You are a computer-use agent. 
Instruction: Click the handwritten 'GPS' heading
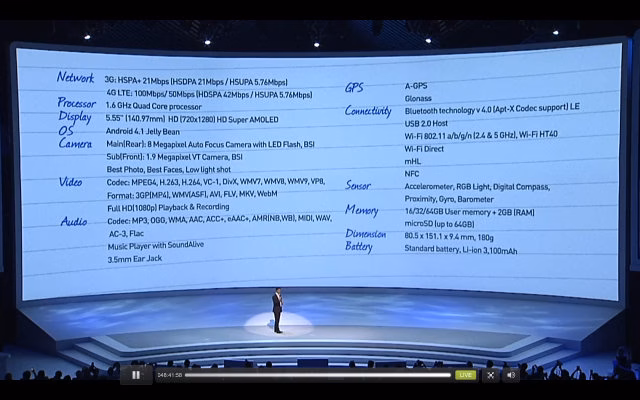(x=354, y=87)
